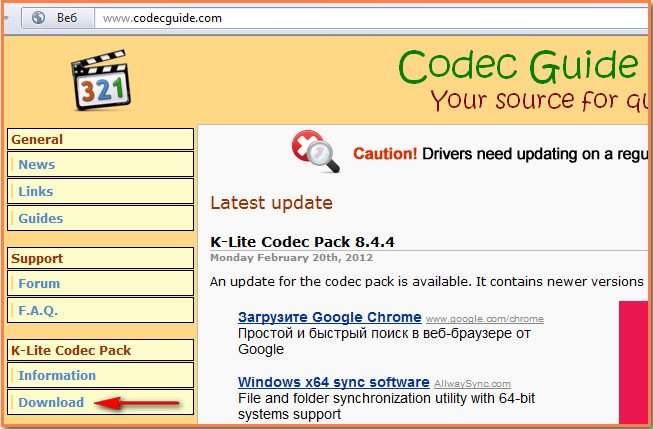
Task: Click the red X magnifier caution icon
Action: 315,152
